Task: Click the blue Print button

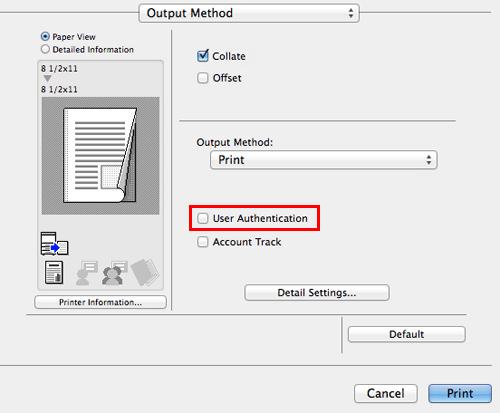Action: click(460, 393)
